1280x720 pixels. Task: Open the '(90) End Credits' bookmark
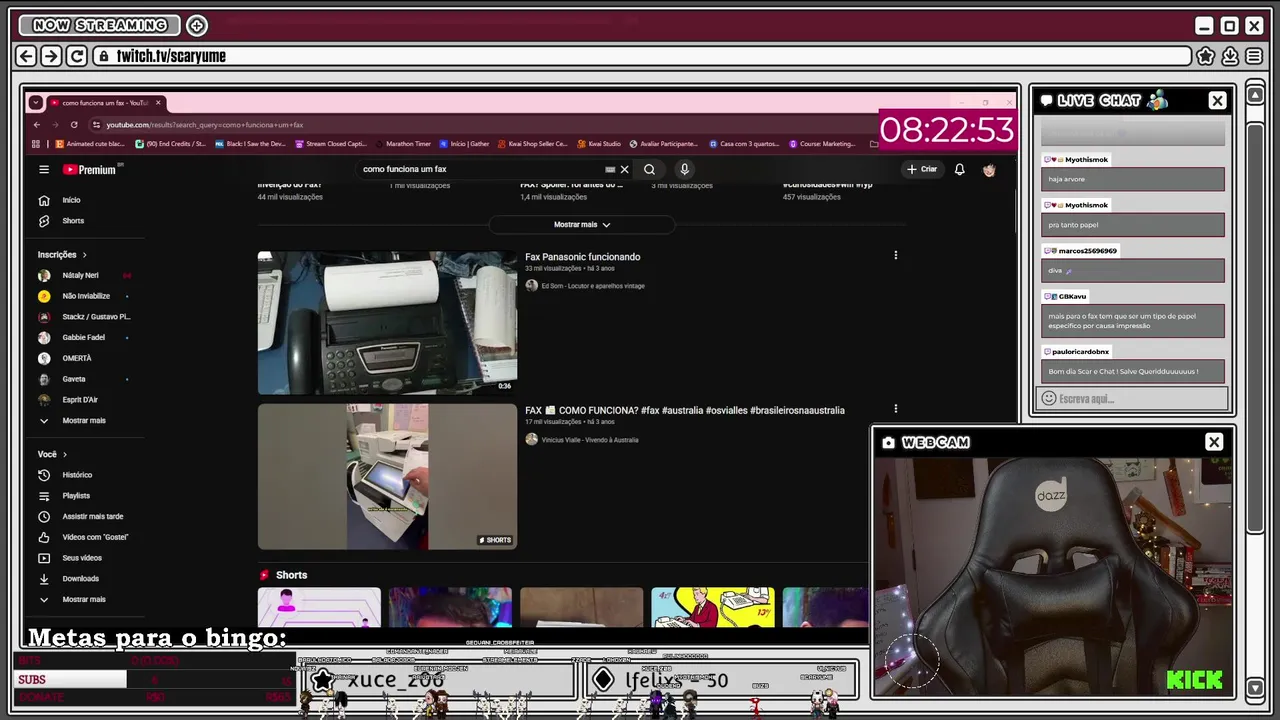[170, 144]
